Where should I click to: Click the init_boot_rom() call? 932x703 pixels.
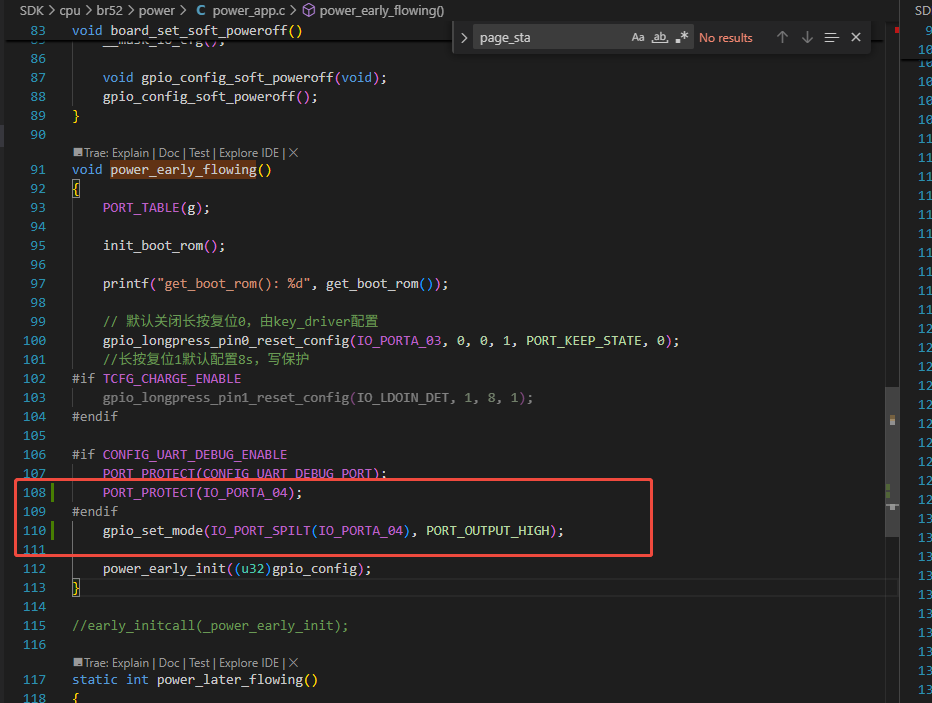[x=164, y=245]
